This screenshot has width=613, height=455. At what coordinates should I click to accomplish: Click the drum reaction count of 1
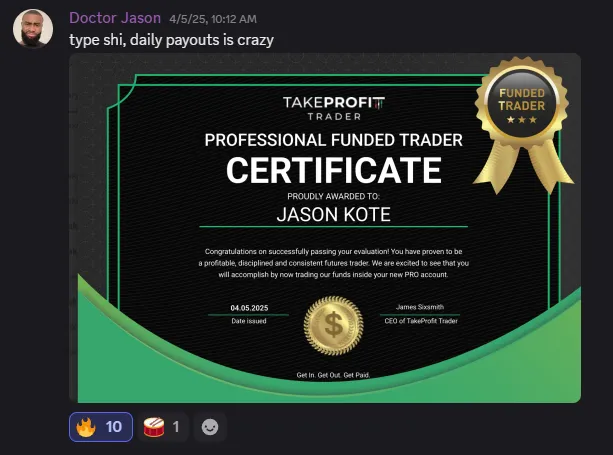point(176,427)
